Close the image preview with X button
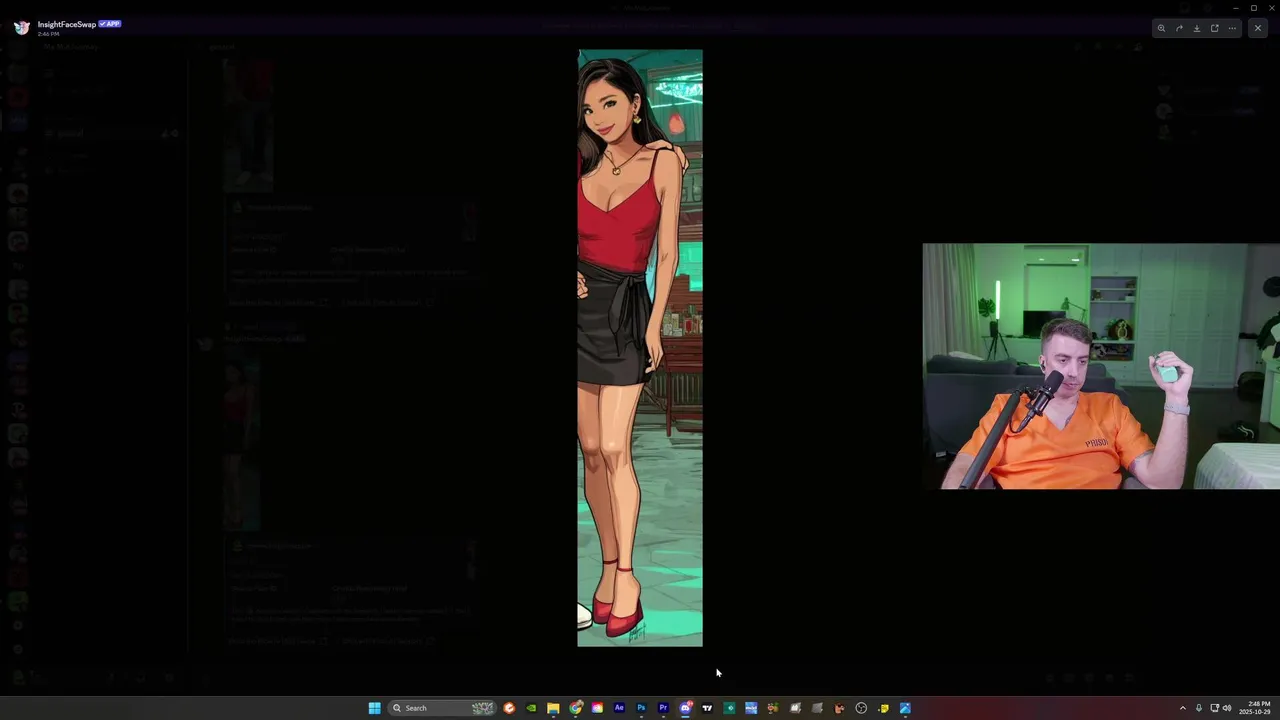Viewport: 1280px width, 720px height. 1258,28
